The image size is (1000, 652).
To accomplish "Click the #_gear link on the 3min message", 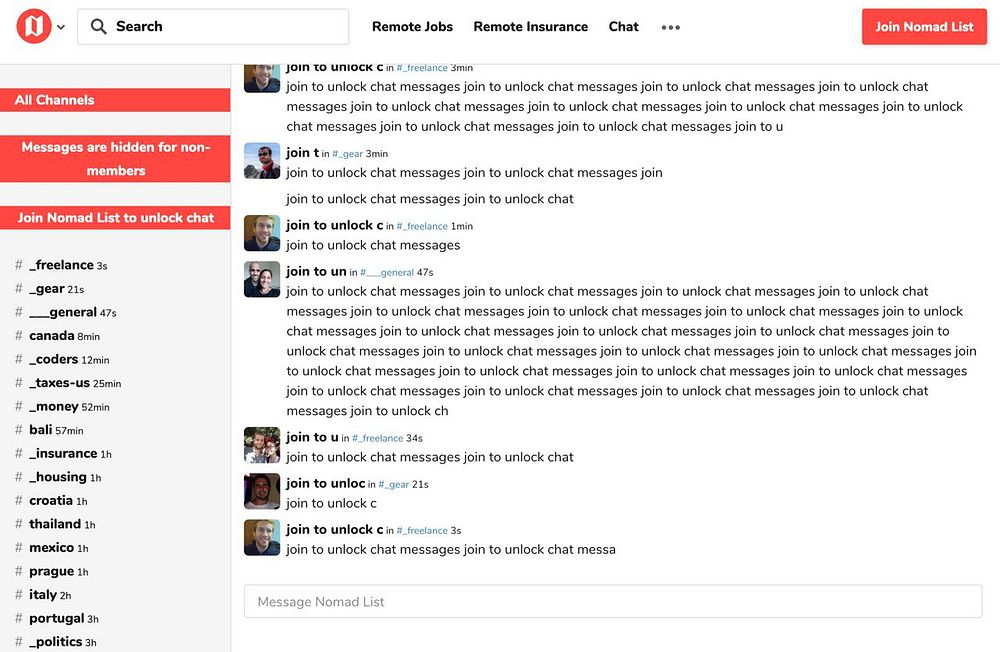I will (348, 154).
